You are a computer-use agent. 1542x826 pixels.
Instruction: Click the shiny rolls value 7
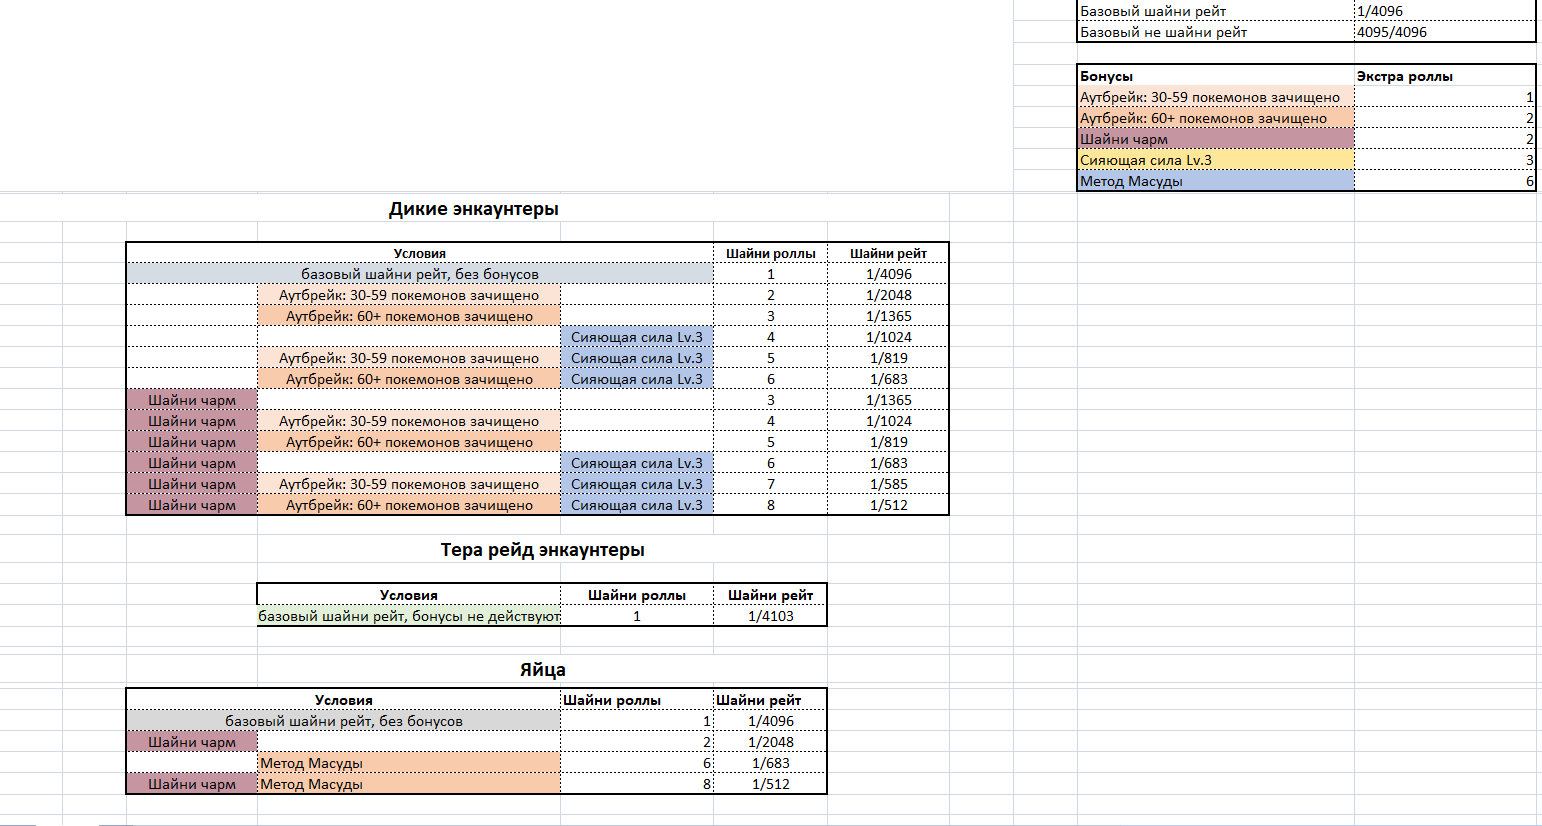pos(770,484)
